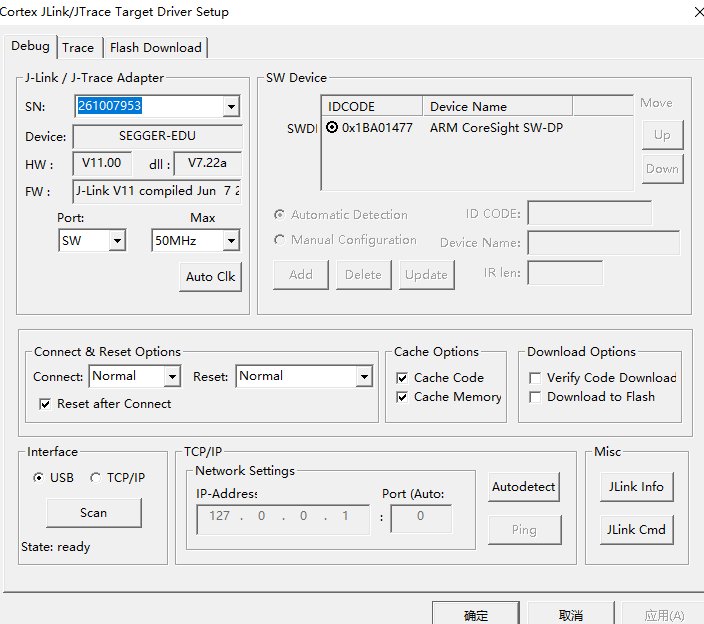The width and height of the screenshot is (704, 624).
Task: Open the Flash Download tab
Action: coord(155,48)
